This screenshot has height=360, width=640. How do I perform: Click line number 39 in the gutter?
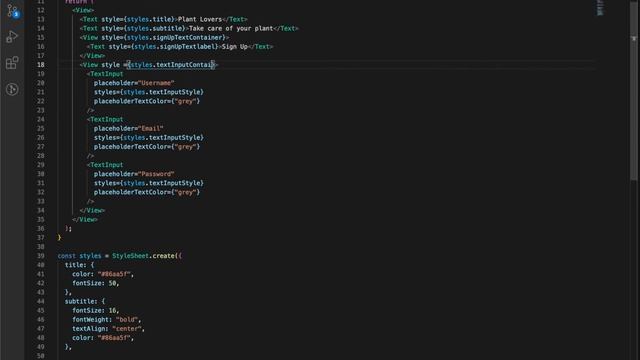coord(41,256)
